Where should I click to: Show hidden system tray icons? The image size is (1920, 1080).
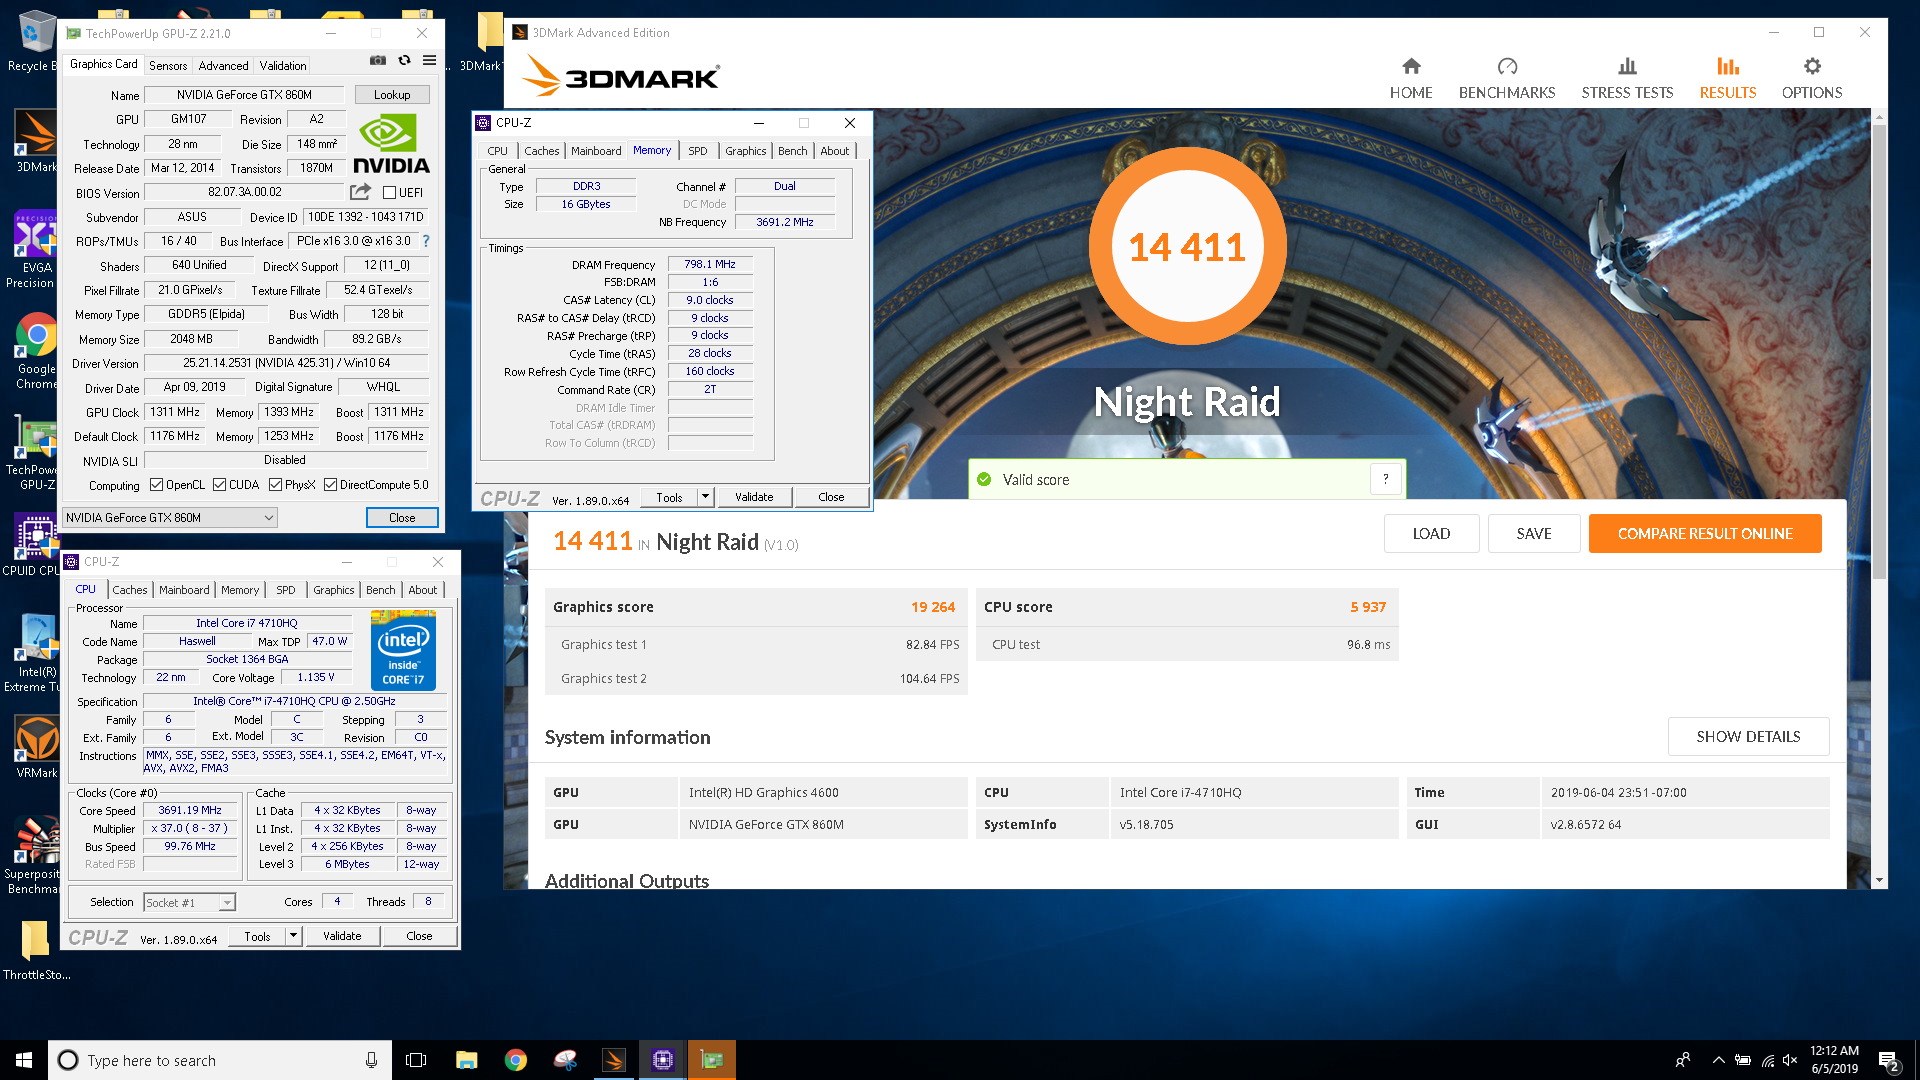[1718, 1060]
